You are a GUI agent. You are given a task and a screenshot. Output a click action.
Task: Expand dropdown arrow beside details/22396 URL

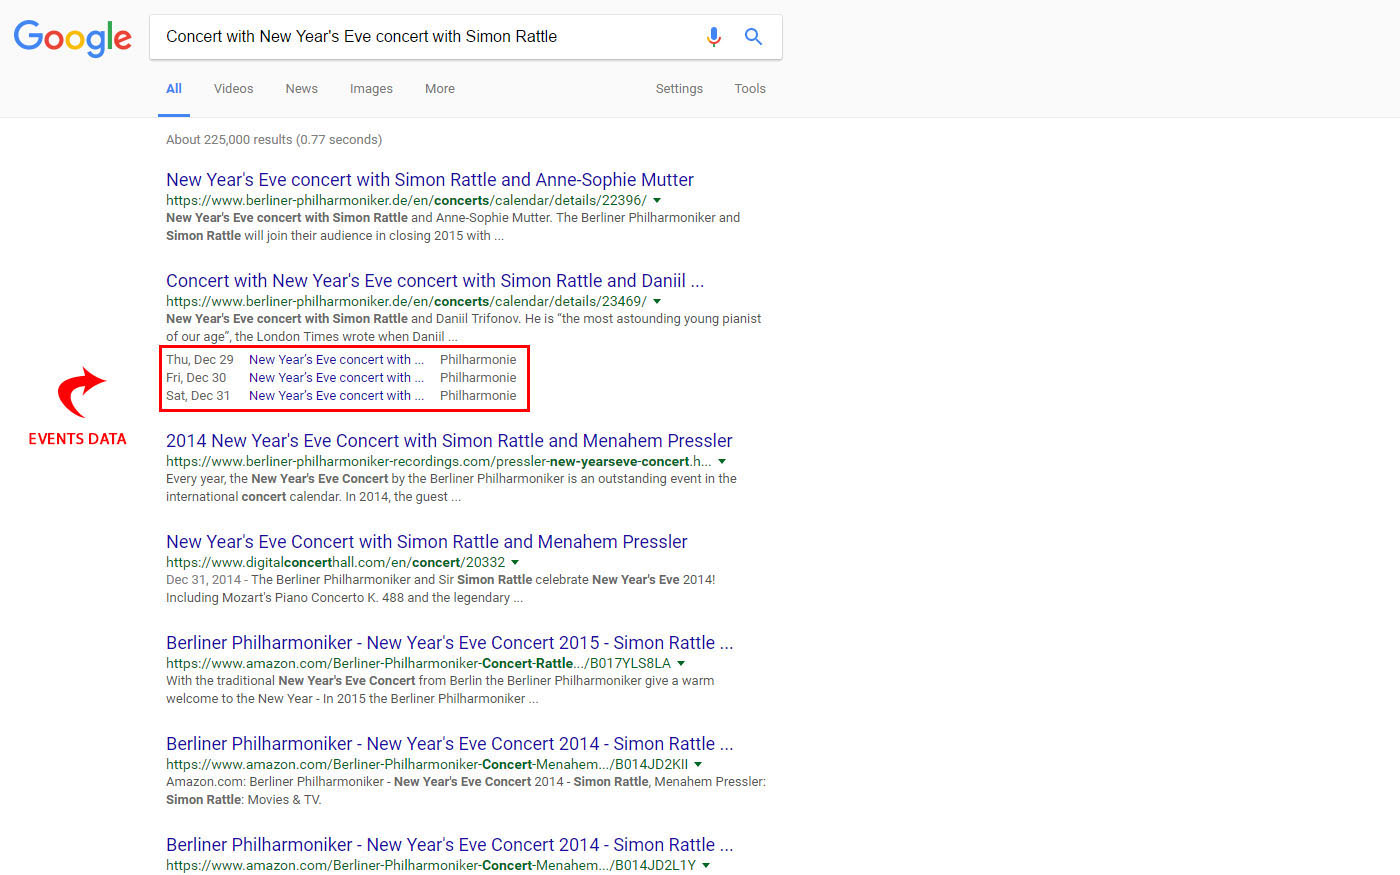[657, 201]
